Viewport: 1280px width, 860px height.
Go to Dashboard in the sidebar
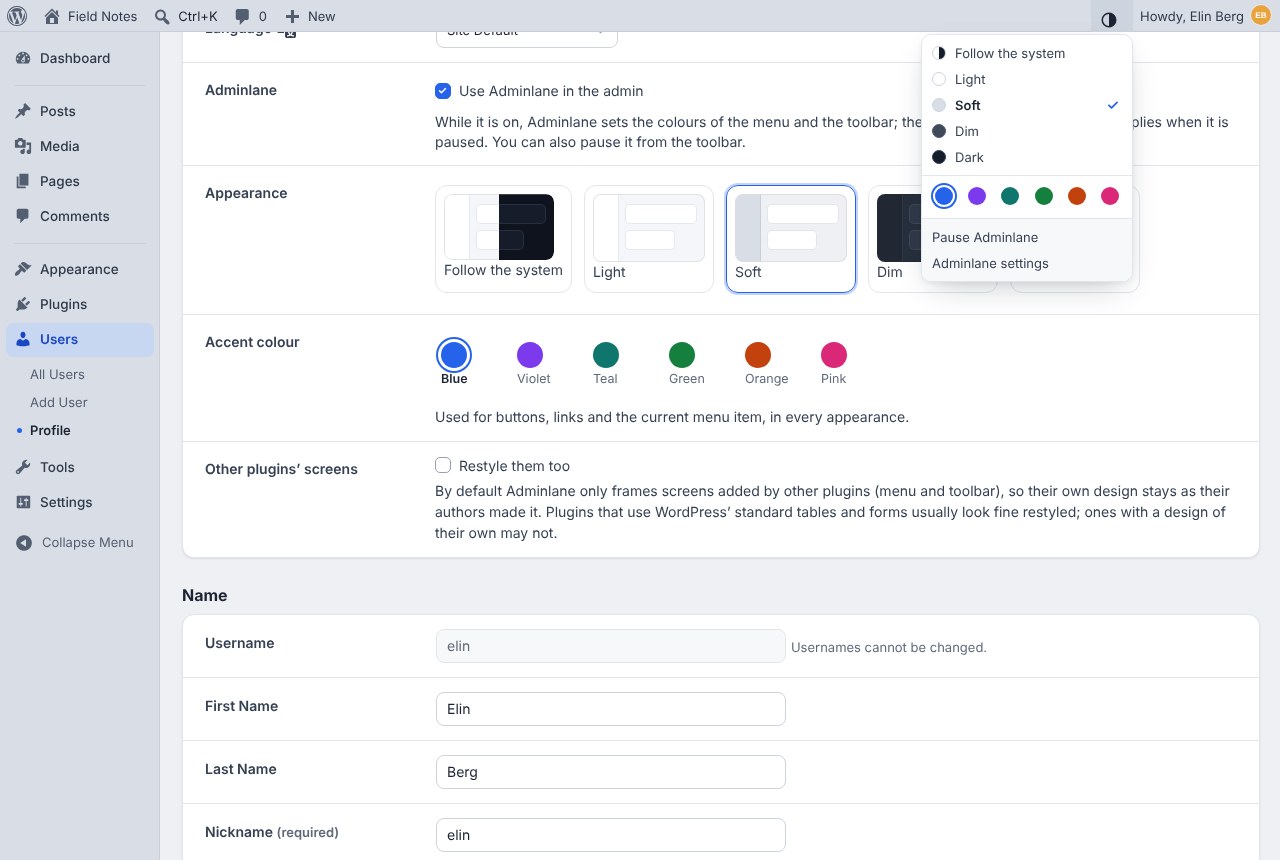pos(80,58)
